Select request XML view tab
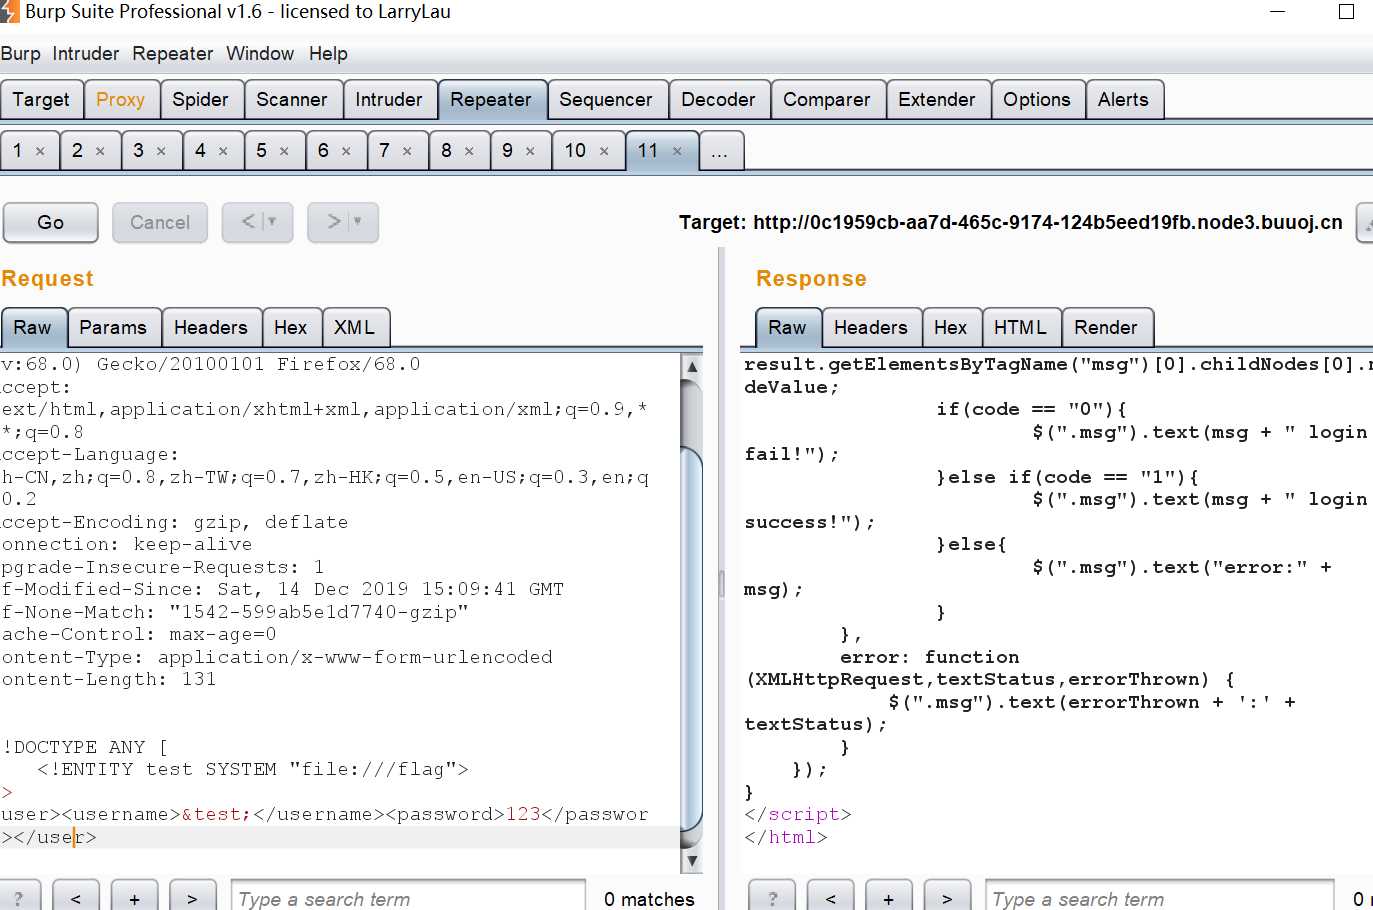Image resolution: width=1373 pixels, height=910 pixels. (355, 328)
